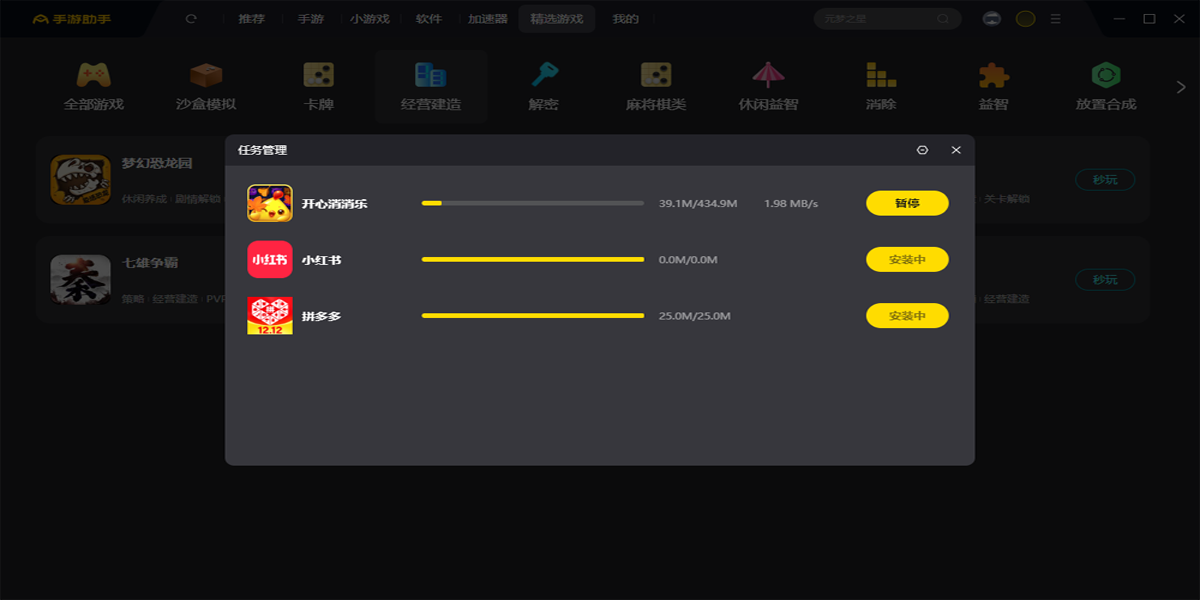
Task: Click the 小红书 app icon
Action: (270, 260)
